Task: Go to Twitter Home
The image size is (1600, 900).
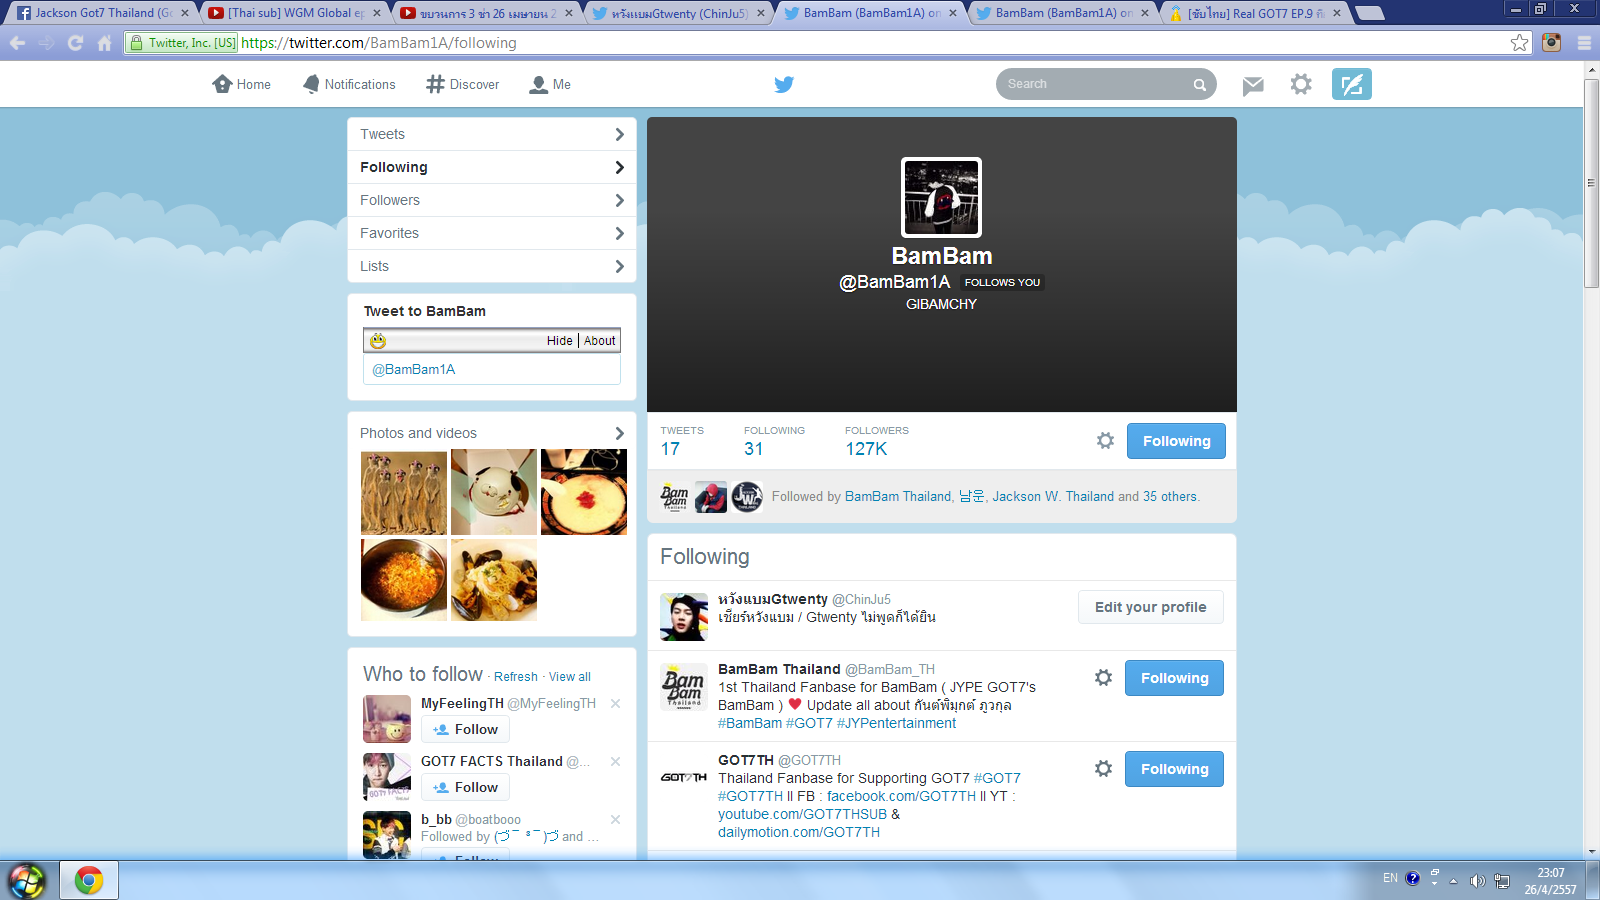Action: (x=241, y=84)
